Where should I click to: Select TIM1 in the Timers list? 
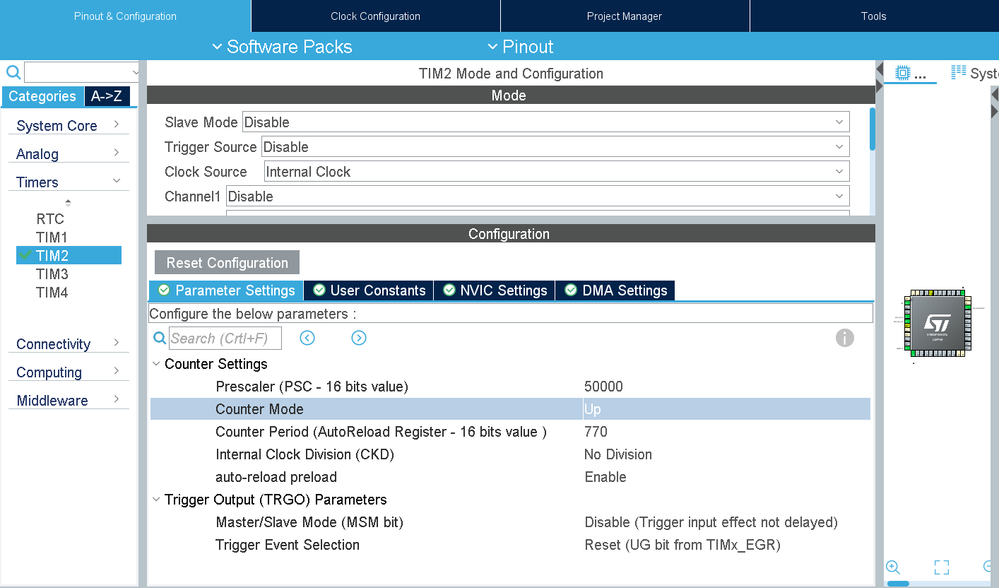click(x=52, y=237)
